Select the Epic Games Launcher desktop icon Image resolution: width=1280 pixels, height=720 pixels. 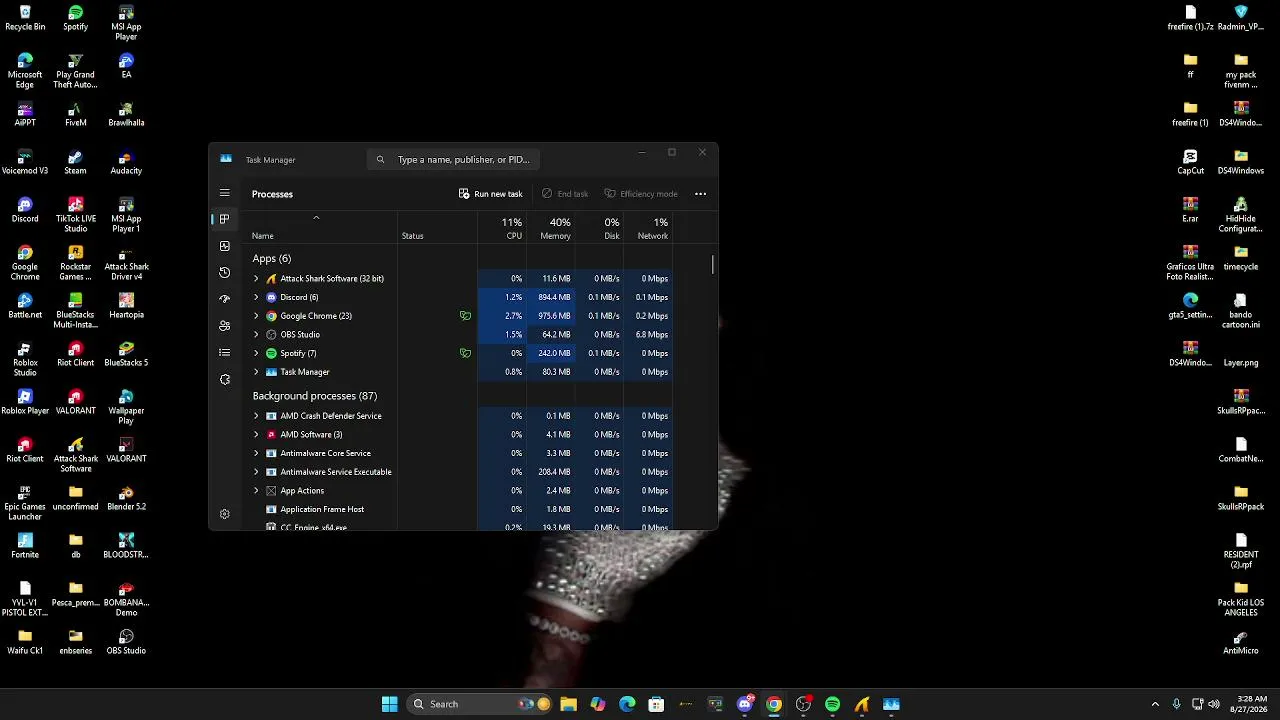pyautogui.click(x=25, y=501)
